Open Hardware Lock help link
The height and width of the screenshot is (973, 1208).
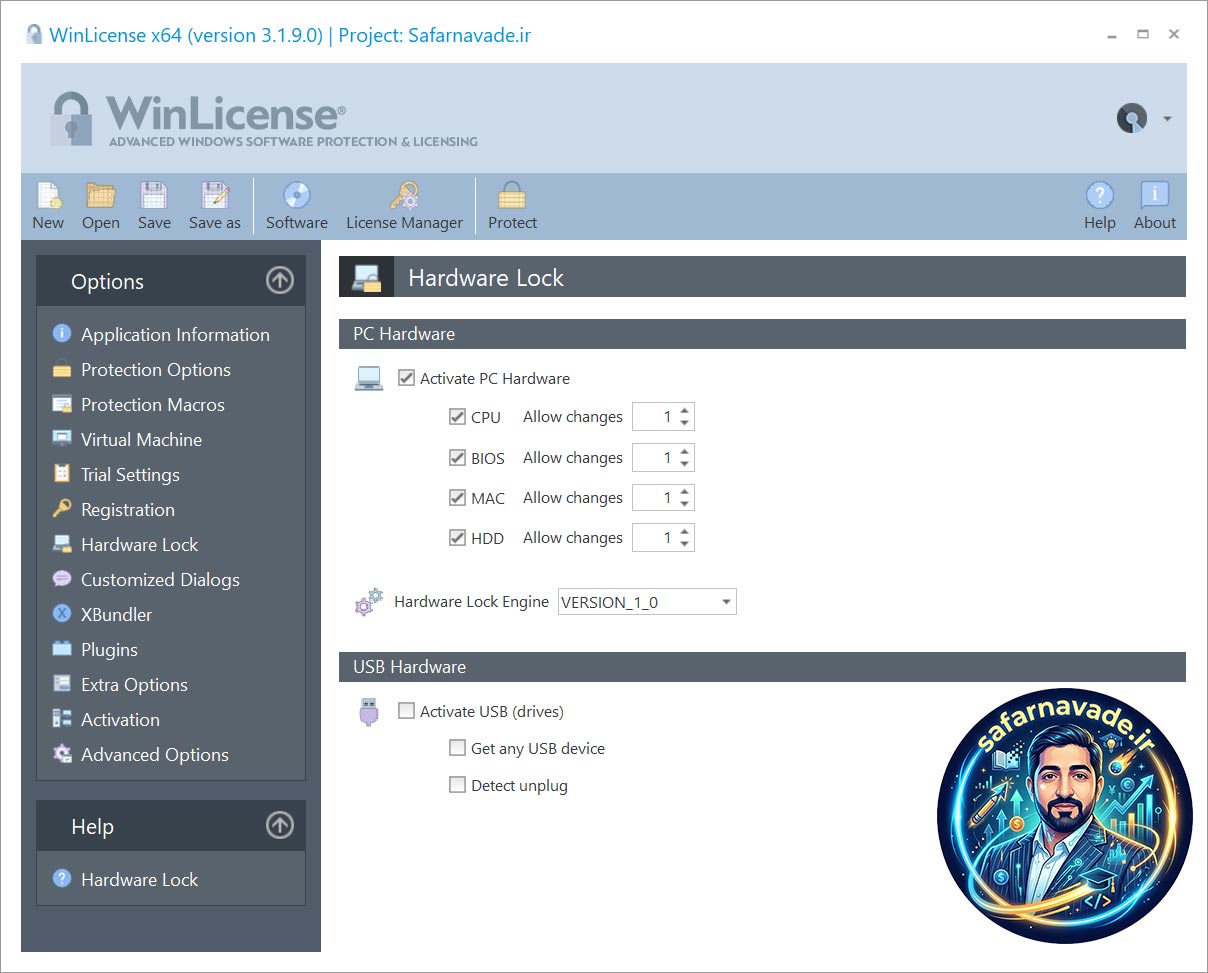tap(140, 879)
